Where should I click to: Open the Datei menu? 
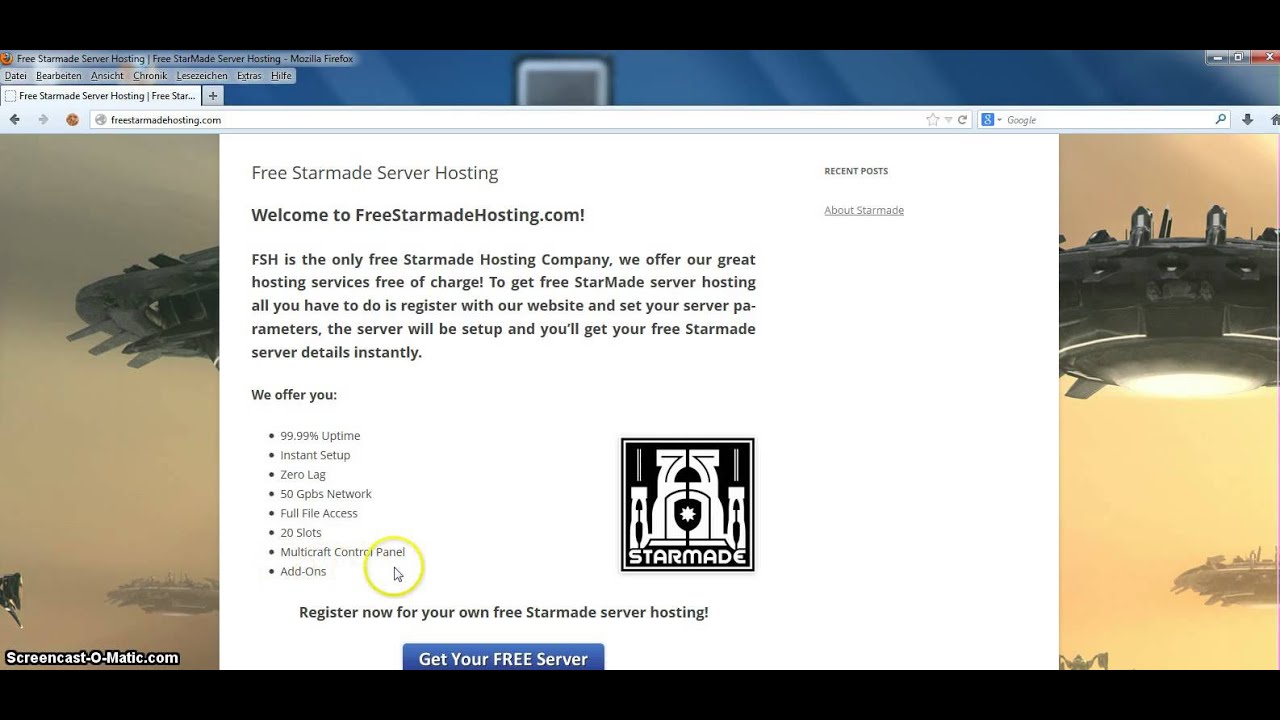[15, 76]
